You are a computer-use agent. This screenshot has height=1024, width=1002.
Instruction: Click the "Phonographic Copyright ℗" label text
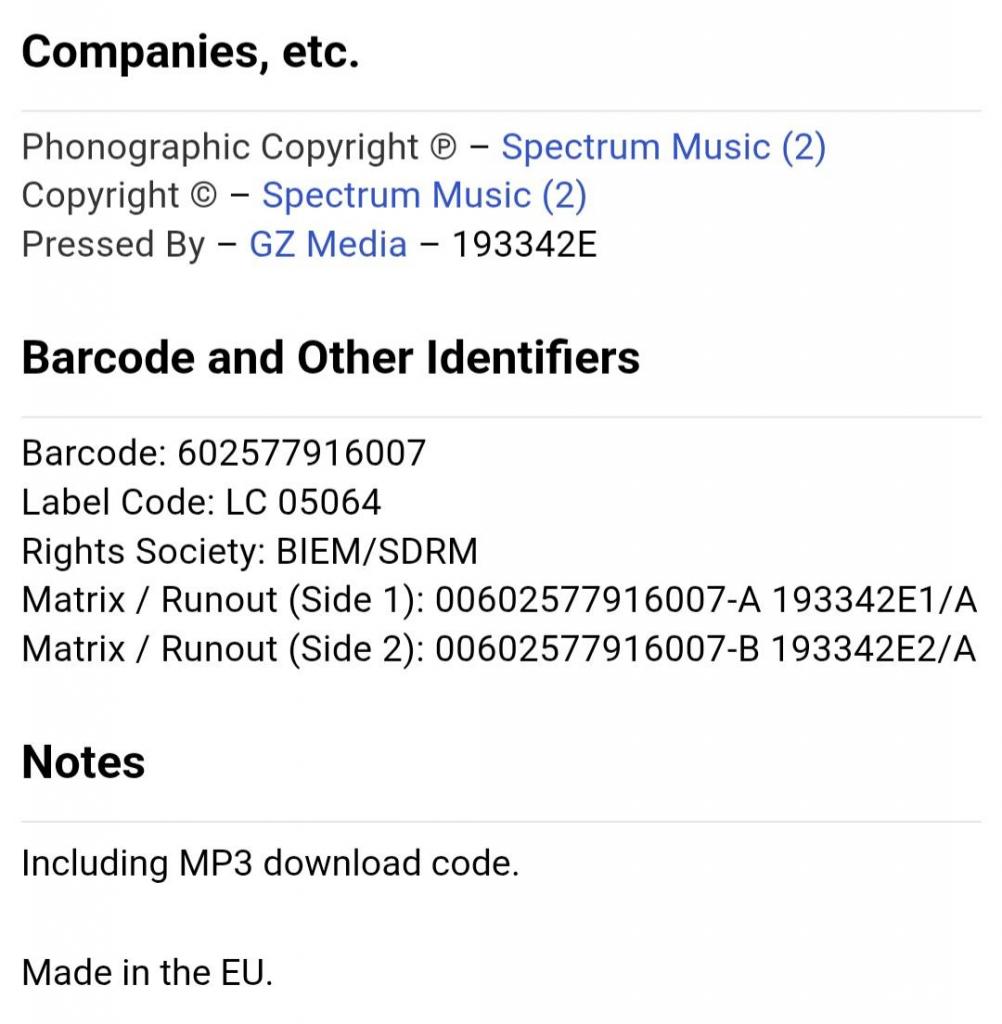tap(238, 147)
